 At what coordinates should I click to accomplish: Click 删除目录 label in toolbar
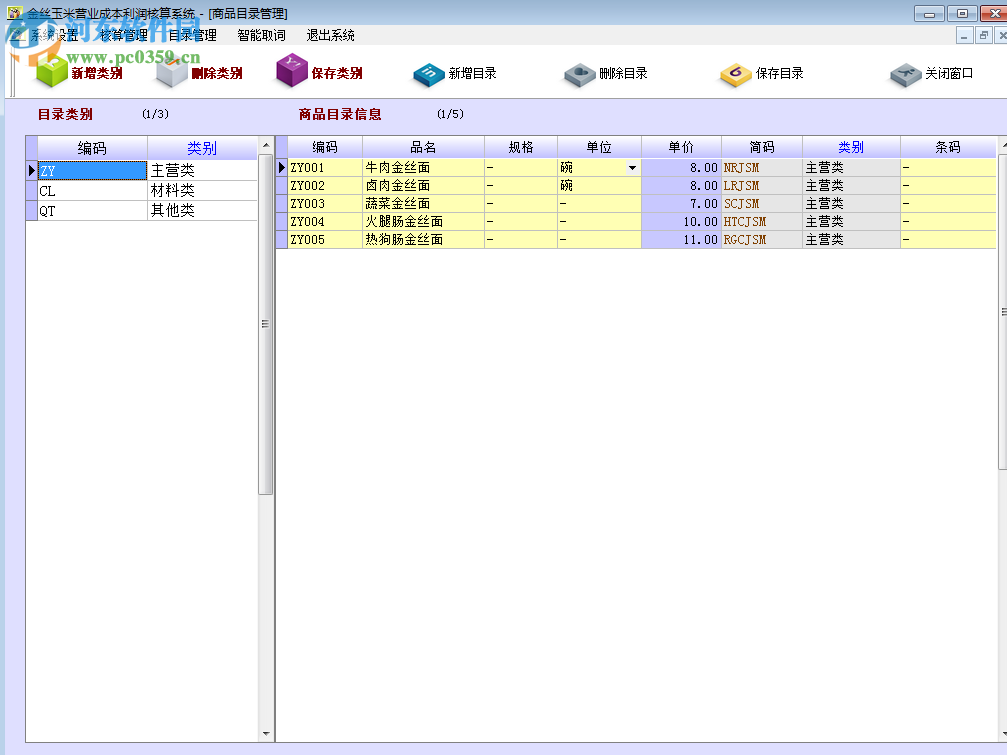(623, 73)
